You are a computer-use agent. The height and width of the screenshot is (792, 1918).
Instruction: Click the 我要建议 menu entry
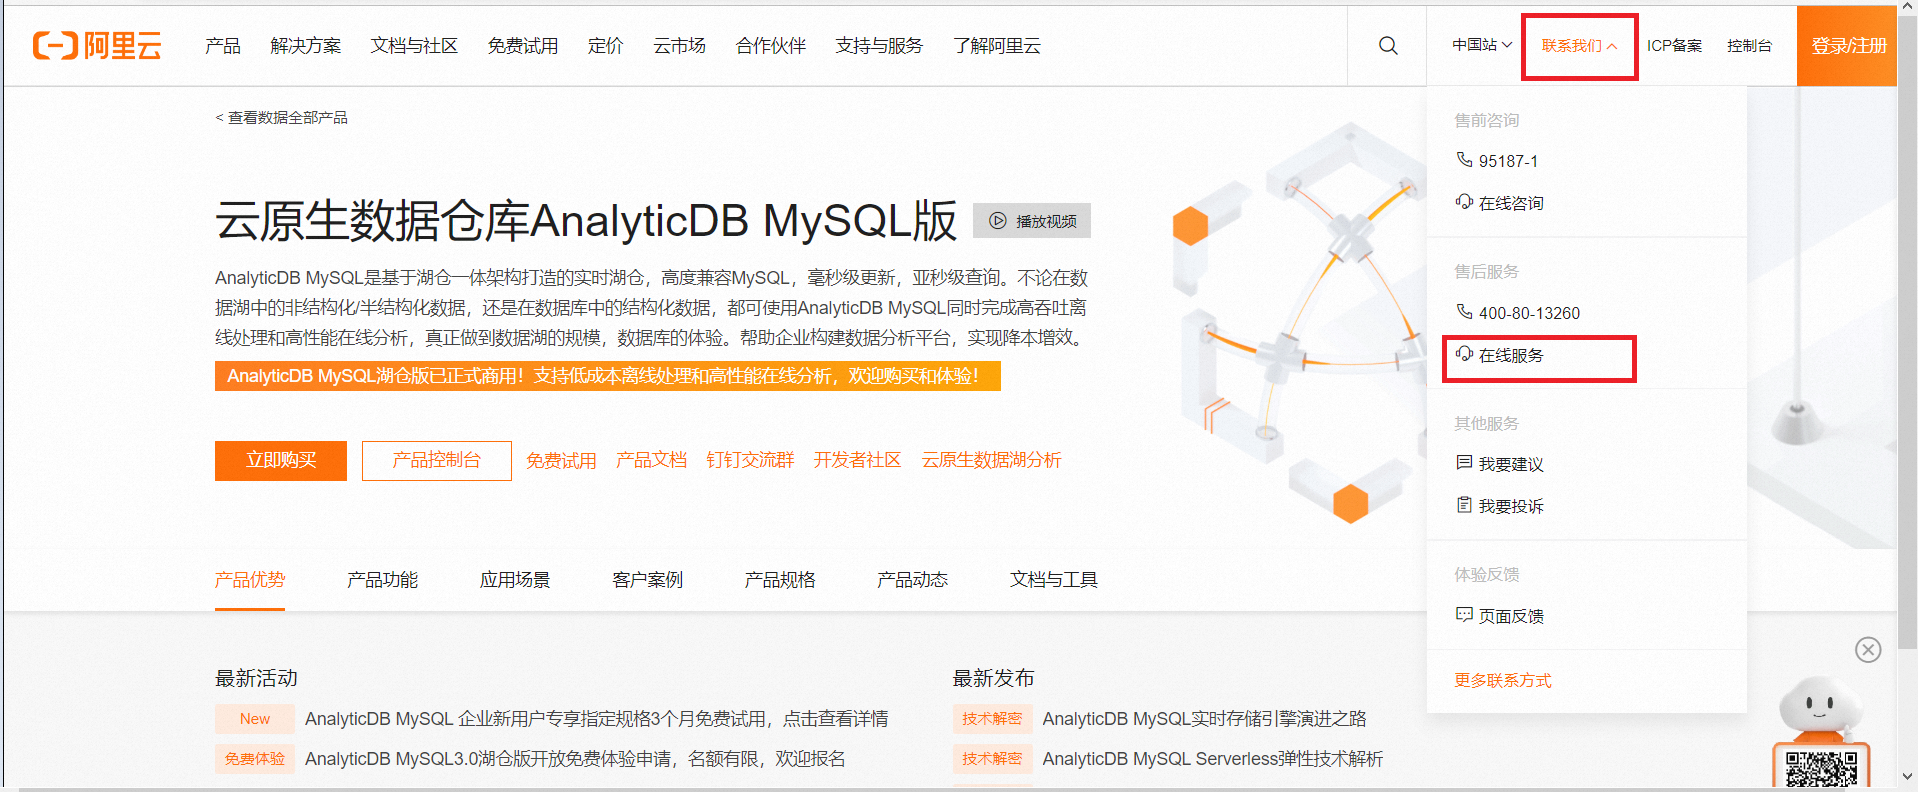[x=1511, y=464]
